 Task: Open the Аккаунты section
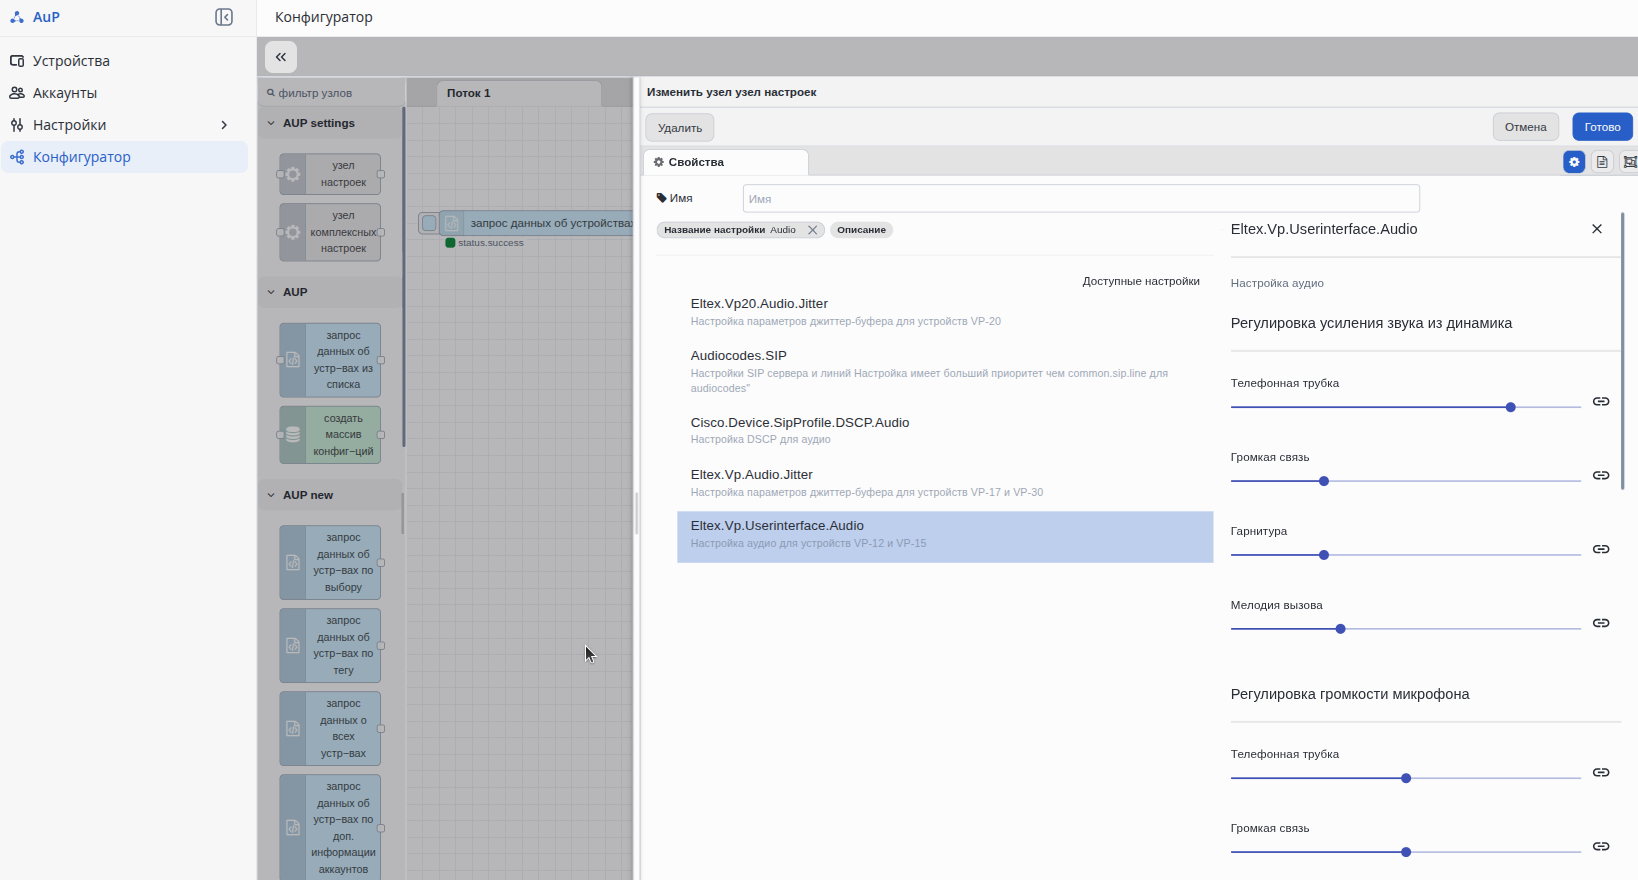point(124,93)
